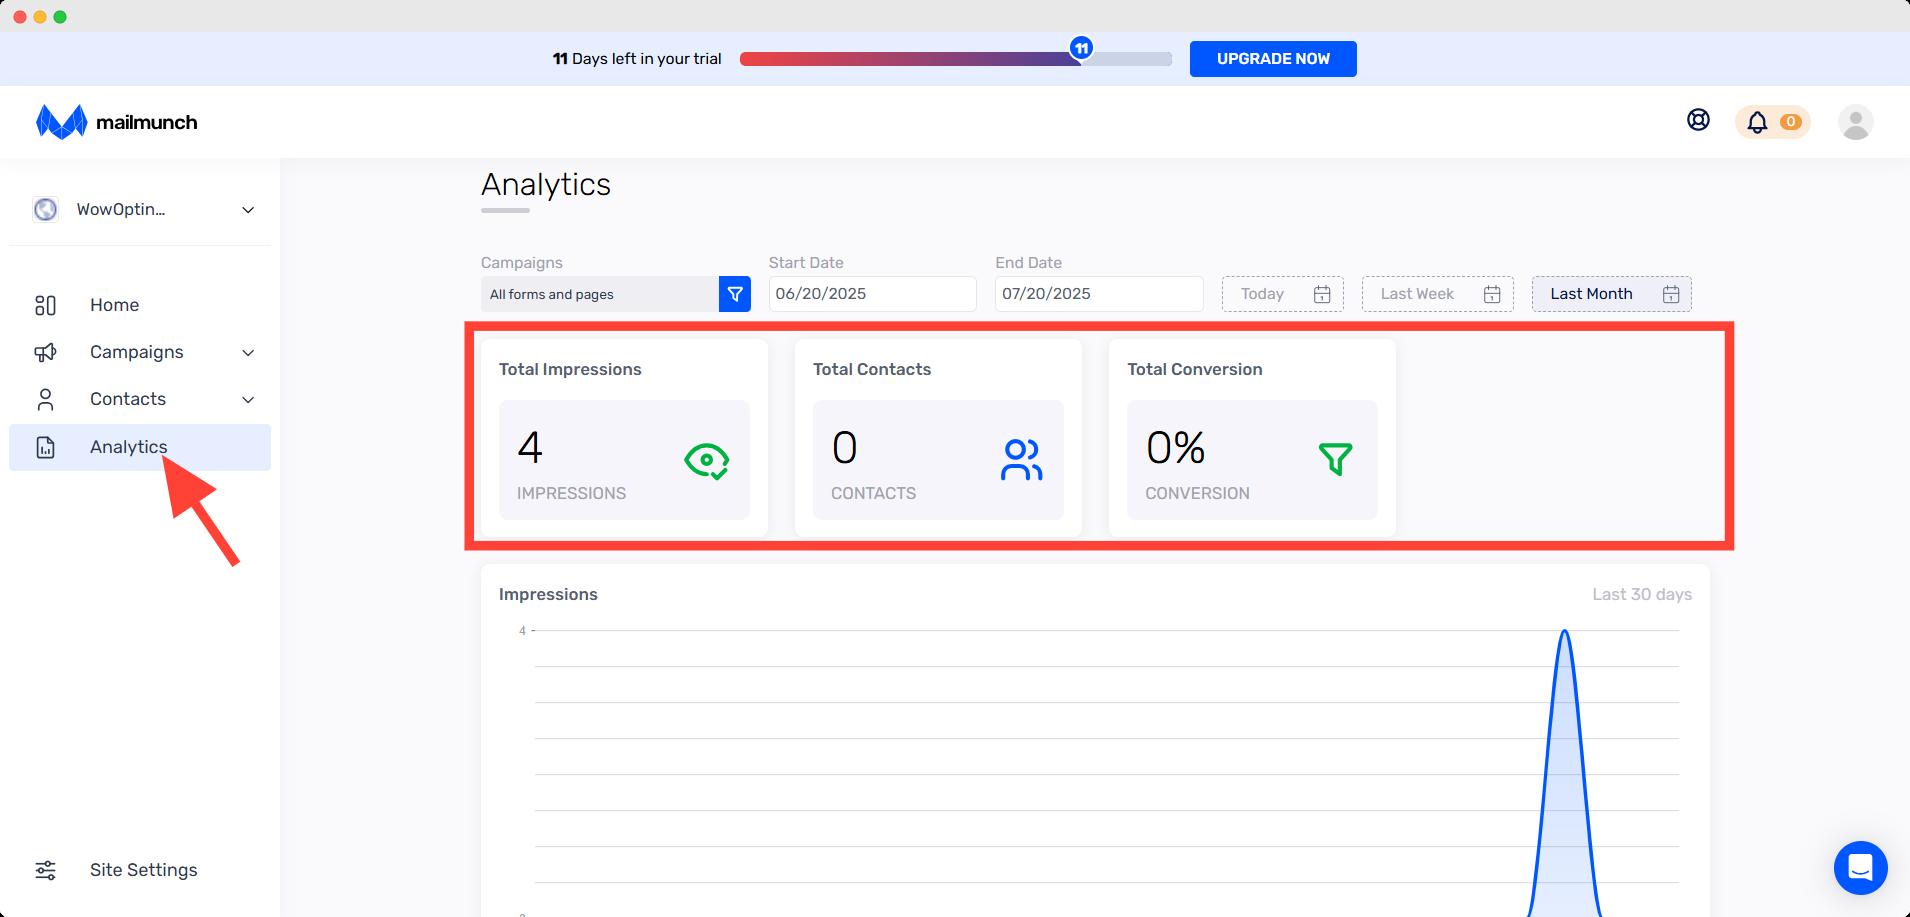The height and width of the screenshot is (917, 1910).
Task: Click the 11 days trial marker
Action: (1081, 48)
